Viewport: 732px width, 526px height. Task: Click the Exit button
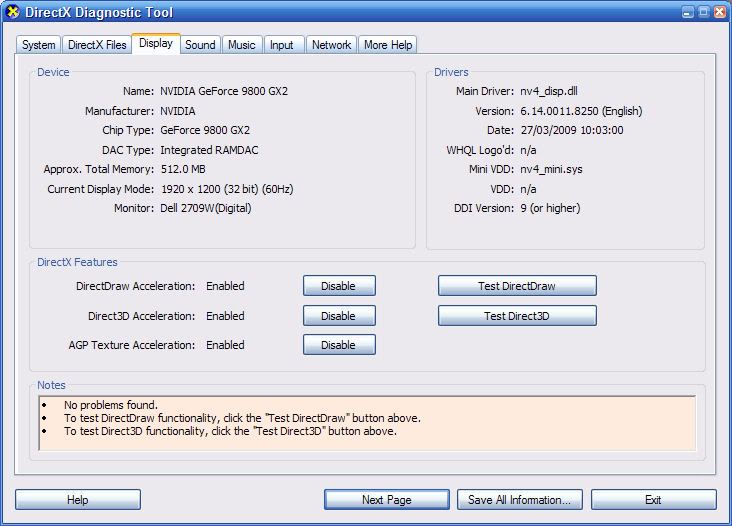point(653,500)
